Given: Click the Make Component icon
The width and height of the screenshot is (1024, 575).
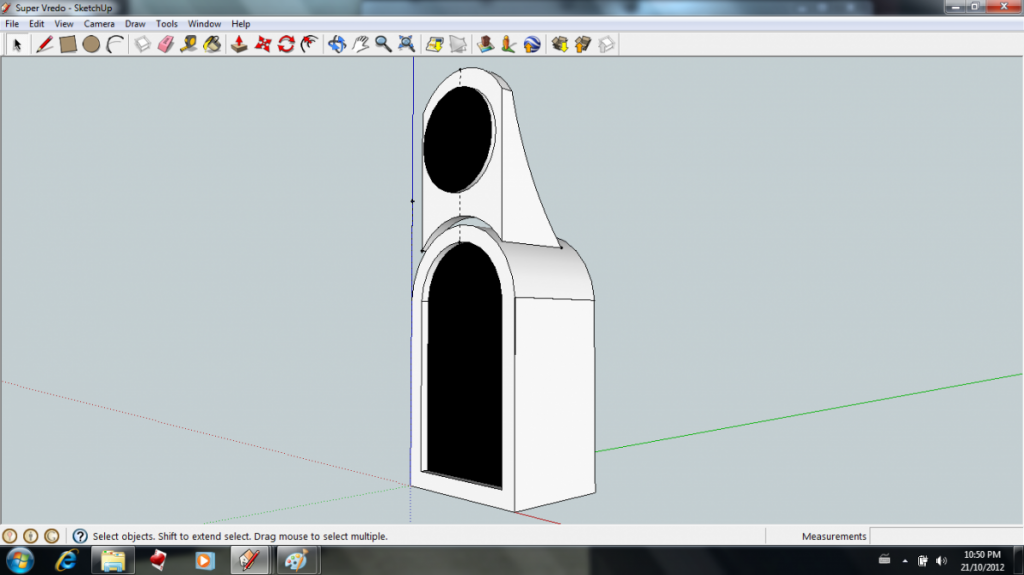Looking at the screenshot, I should pyautogui.click(x=142, y=44).
